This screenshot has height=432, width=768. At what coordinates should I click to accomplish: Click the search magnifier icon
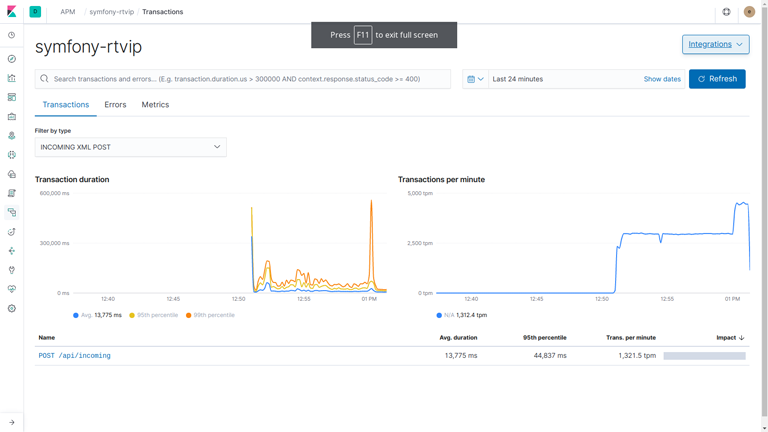[44, 79]
